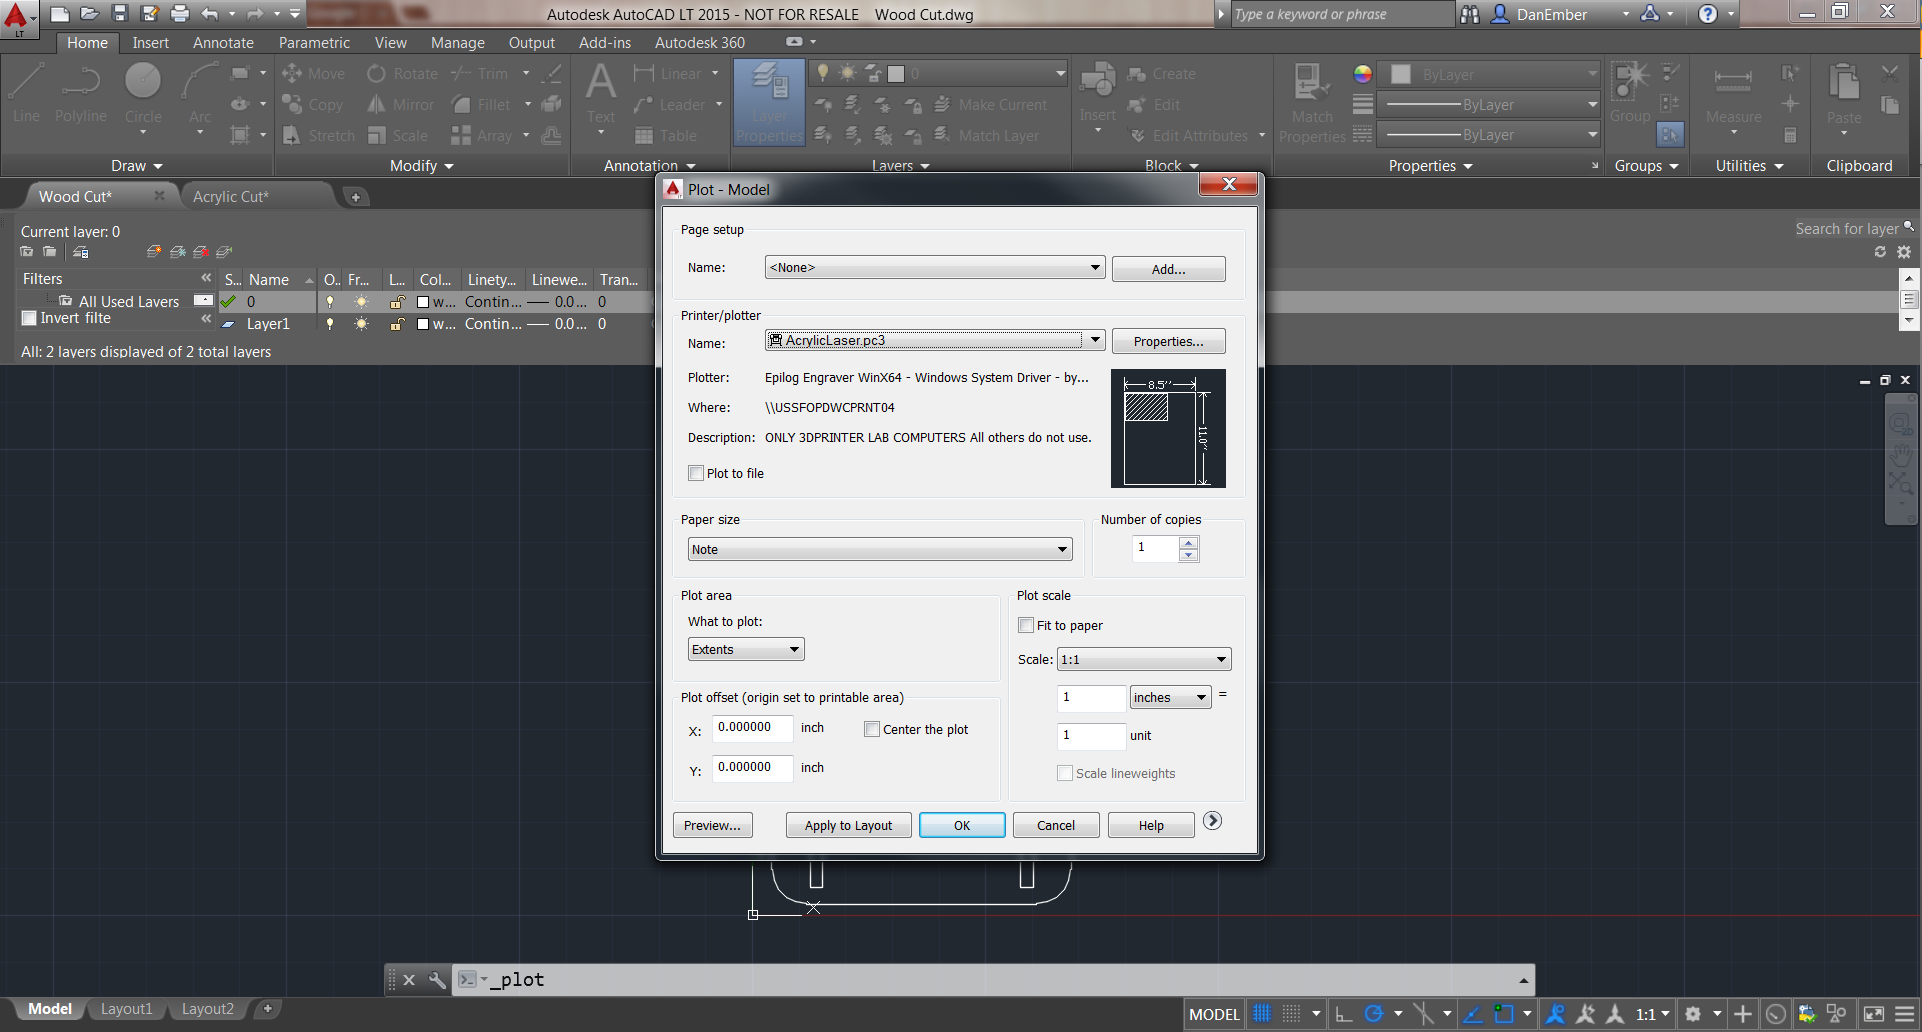Click the wrench customize icon on command line

coord(437,980)
